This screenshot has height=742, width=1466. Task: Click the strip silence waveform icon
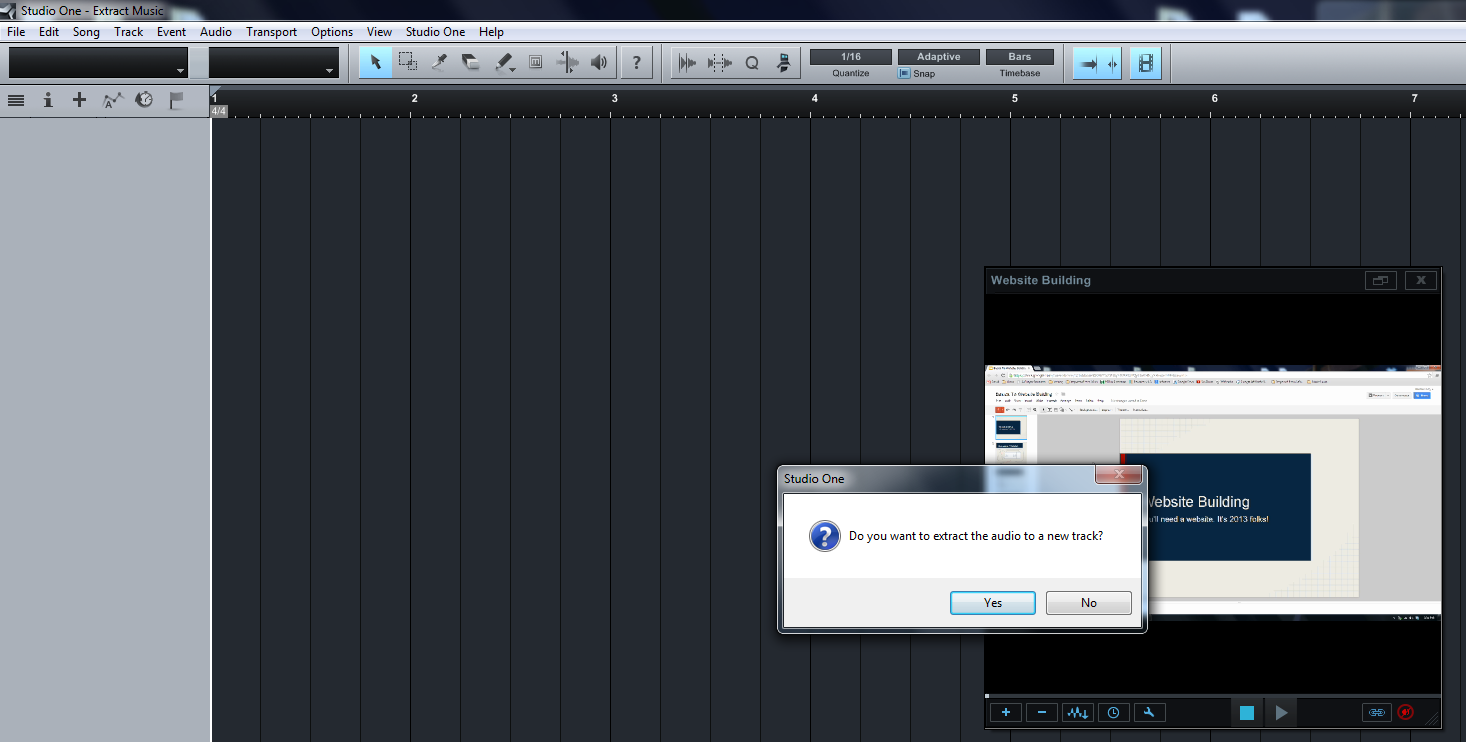pyautogui.click(x=687, y=63)
